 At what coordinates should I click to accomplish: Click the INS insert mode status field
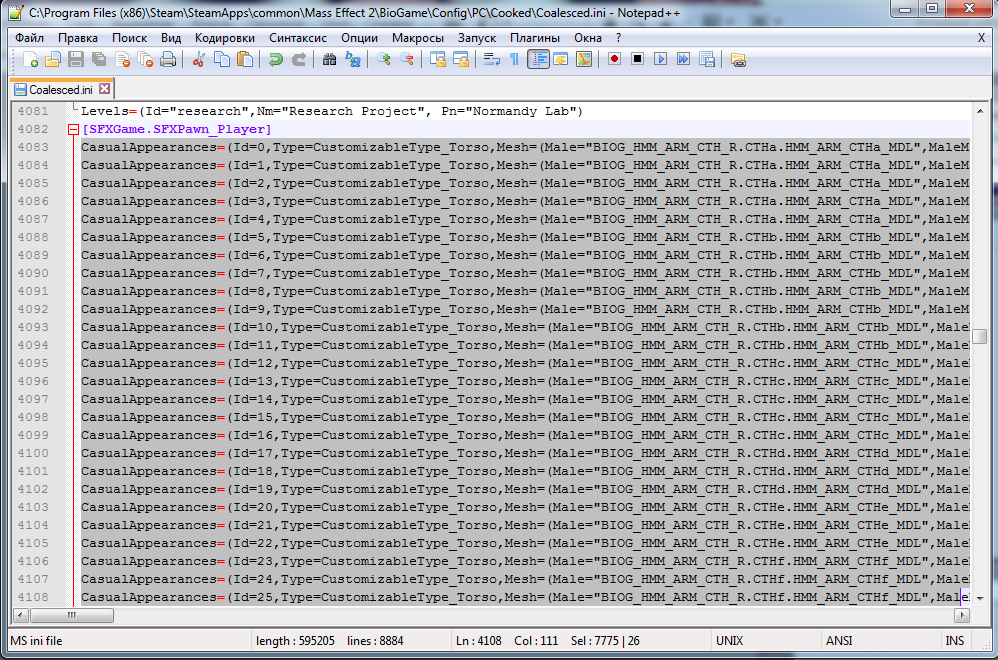pyautogui.click(x=954, y=641)
